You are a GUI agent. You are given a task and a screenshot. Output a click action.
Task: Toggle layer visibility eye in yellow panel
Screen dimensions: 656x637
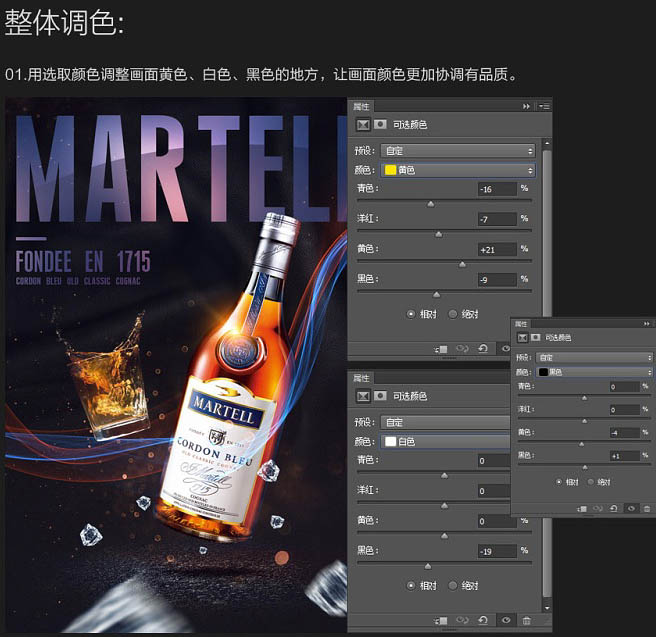506,348
